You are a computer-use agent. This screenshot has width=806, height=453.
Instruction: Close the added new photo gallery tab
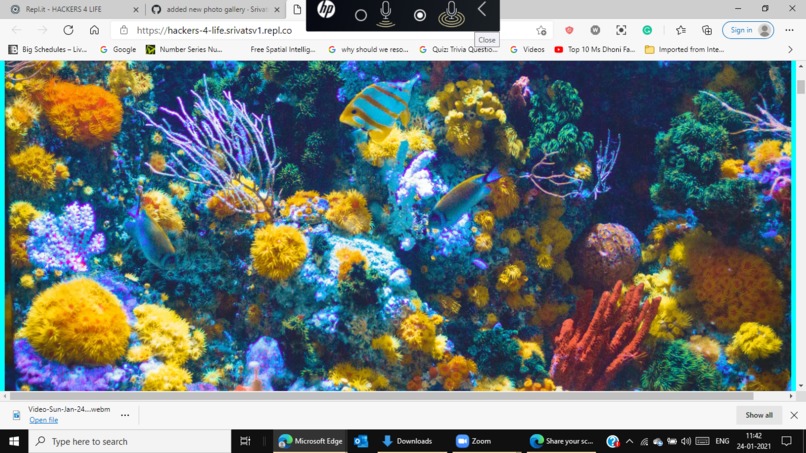[277, 9]
